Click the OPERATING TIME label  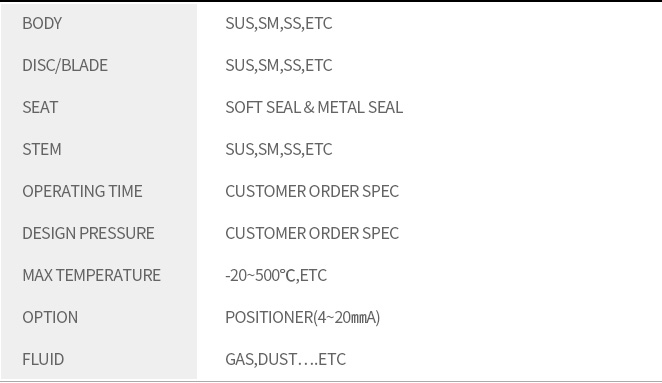(x=82, y=191)
